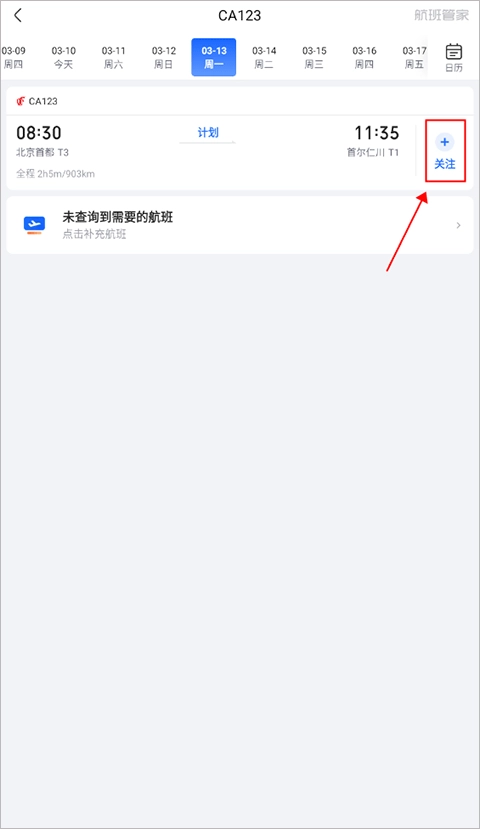Tap the back arrow icon

(x=18, y=15)
